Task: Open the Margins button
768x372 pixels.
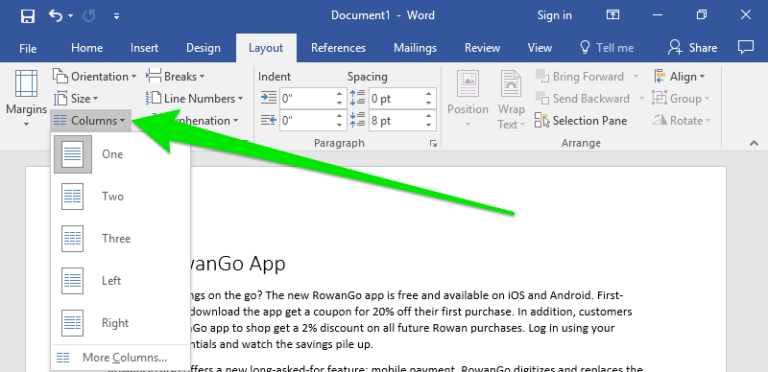Action: coord(26,98)
